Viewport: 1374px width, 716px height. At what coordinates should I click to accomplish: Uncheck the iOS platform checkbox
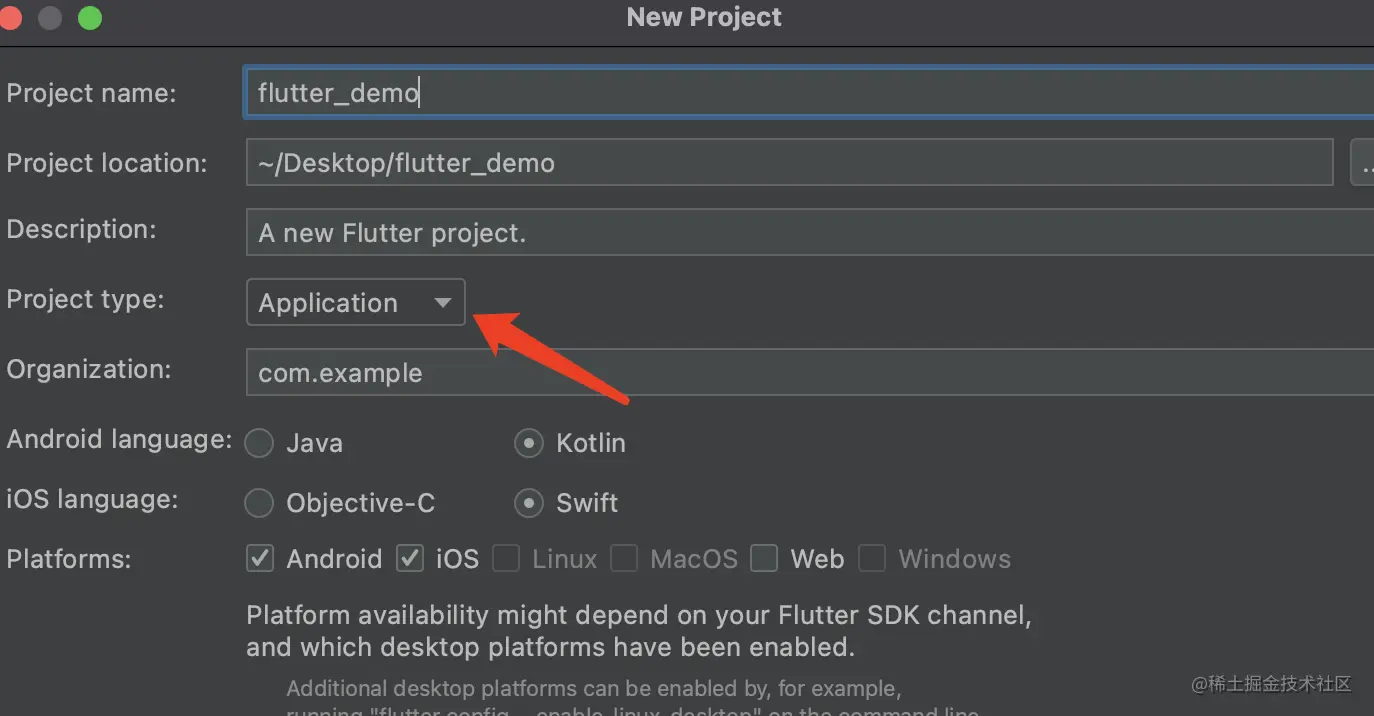coord(410,558)
